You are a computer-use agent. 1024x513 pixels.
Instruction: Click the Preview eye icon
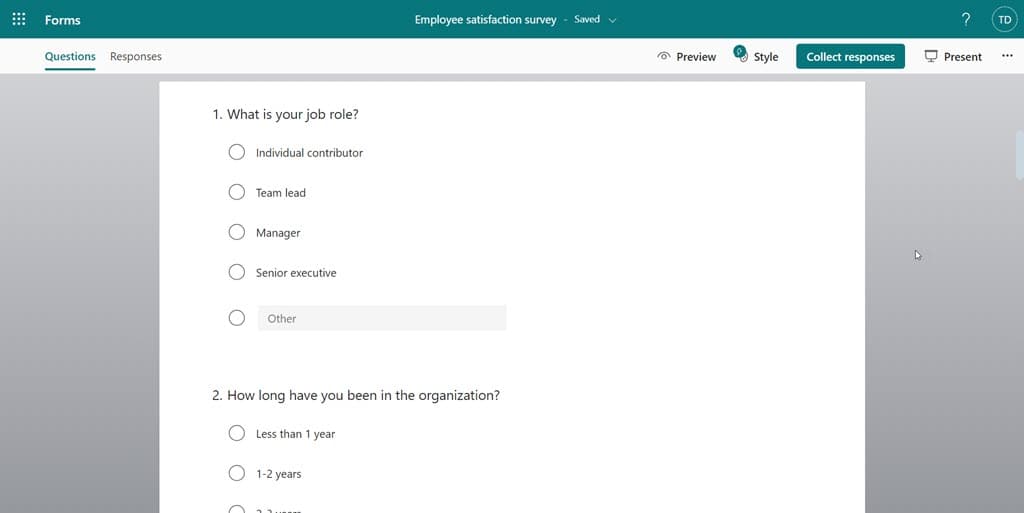point(664,57)
